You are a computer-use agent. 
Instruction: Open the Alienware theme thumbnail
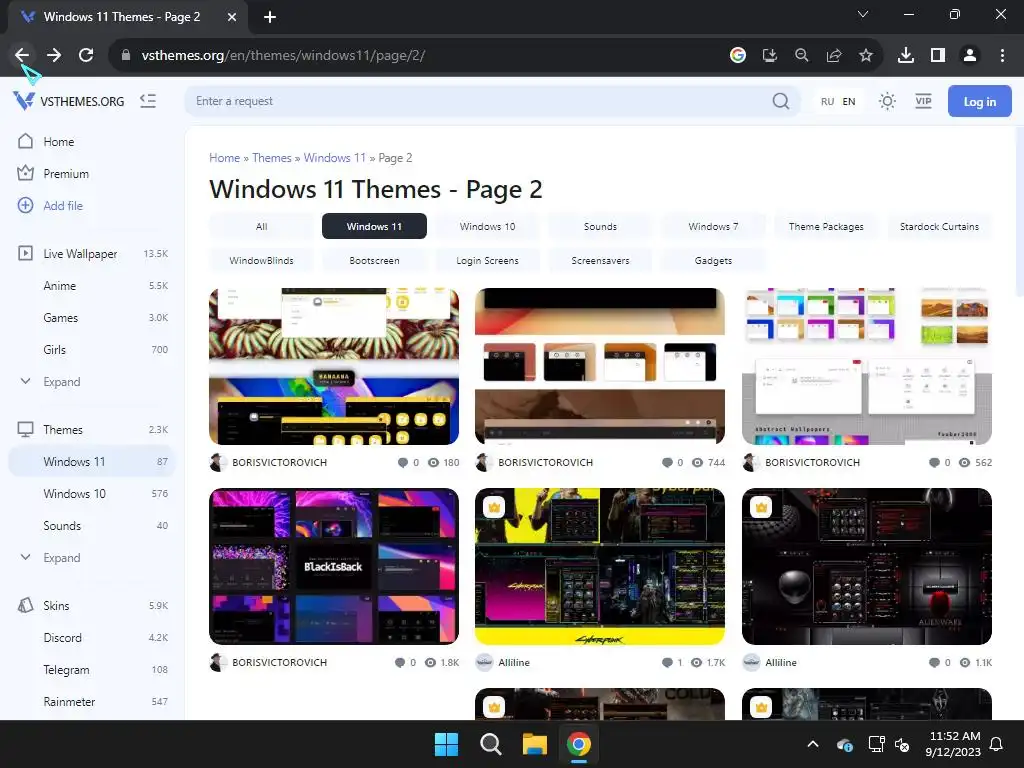click(867, 566)
